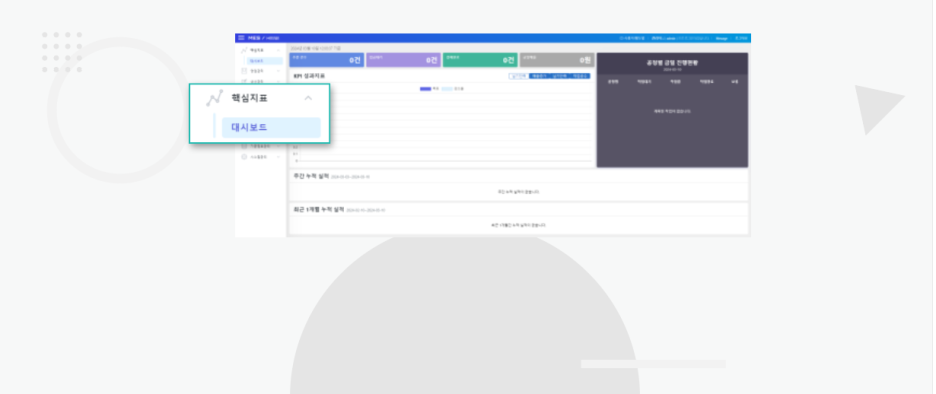Click the 핵심지표 line-chart icon in the enlarged callout
The width and height of the screenshot is (936, 394).
click(x=214, y=98)
